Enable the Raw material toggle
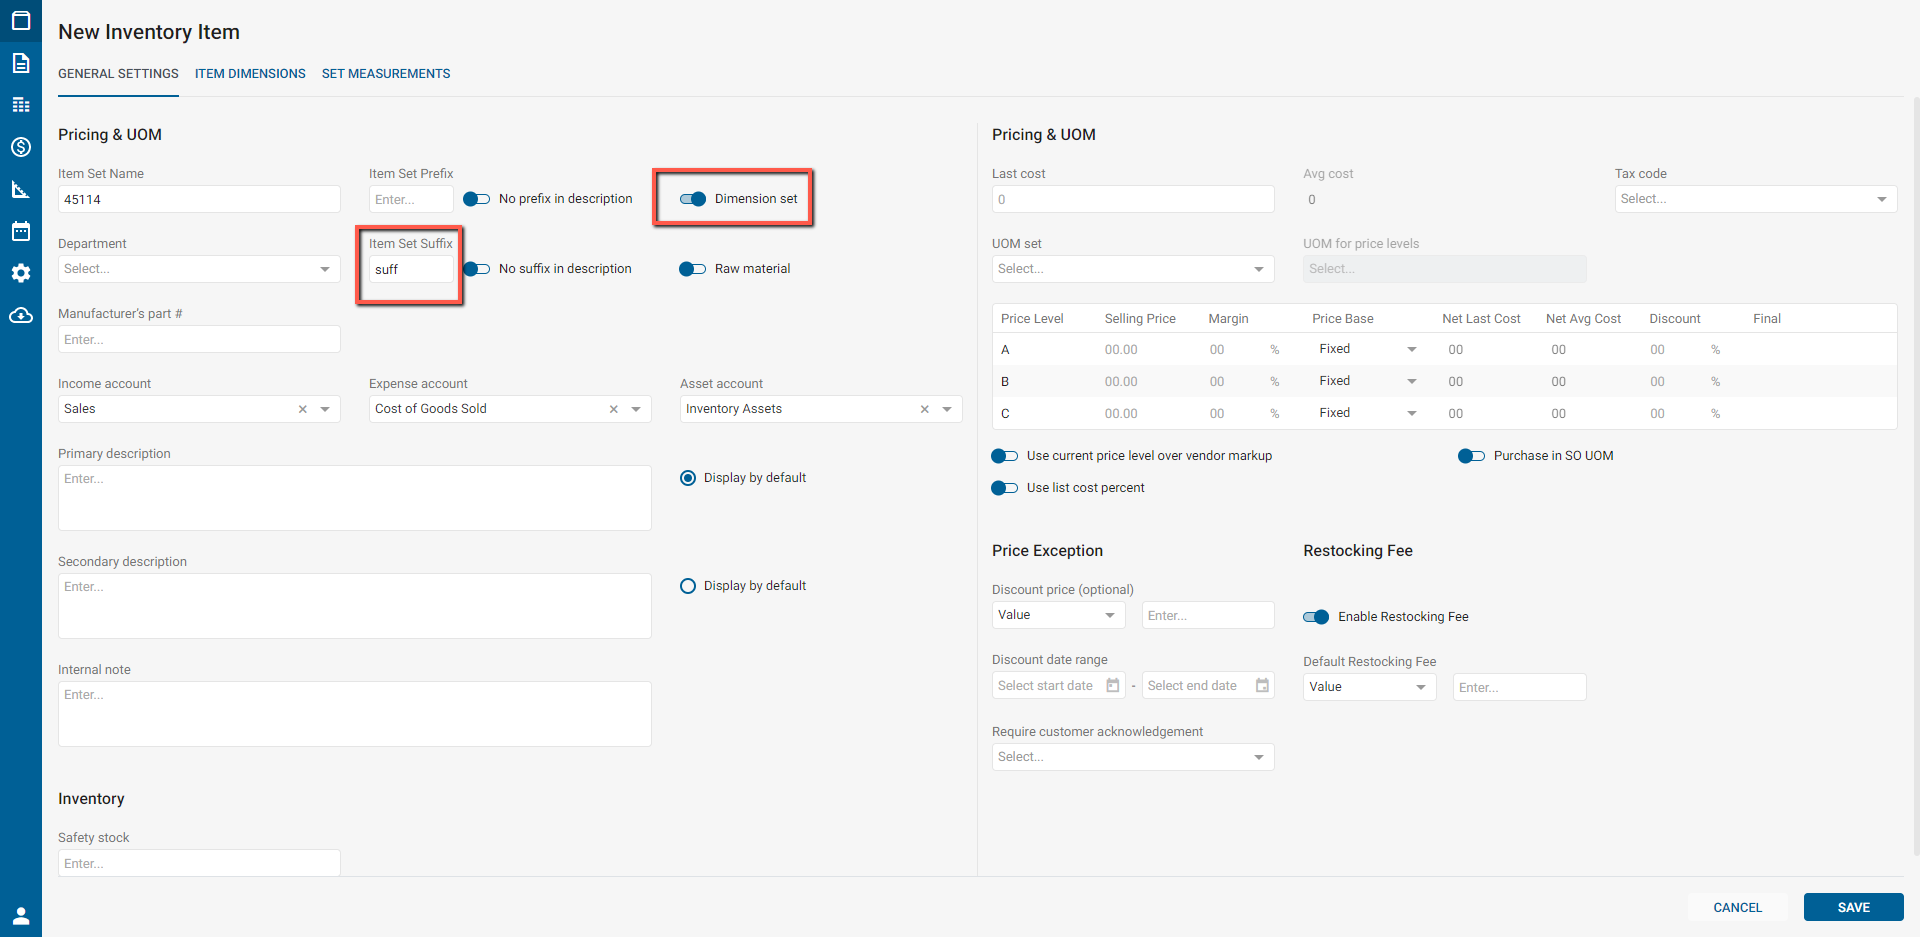1920x937 pixels. coord(693,269)
